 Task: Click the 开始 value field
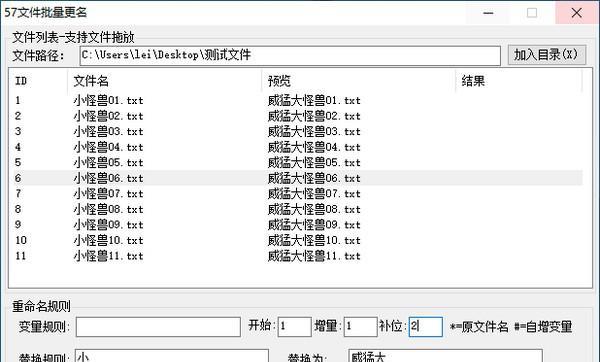(294, 327)
